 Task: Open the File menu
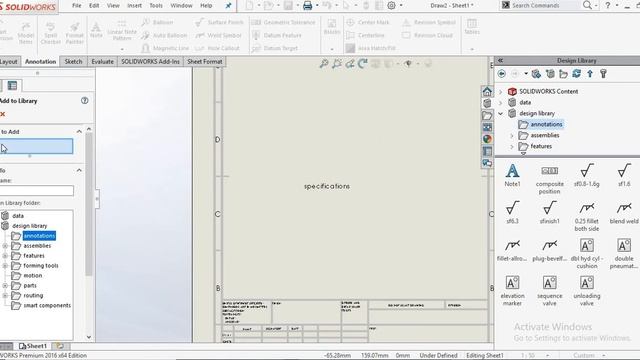point(77,6)
